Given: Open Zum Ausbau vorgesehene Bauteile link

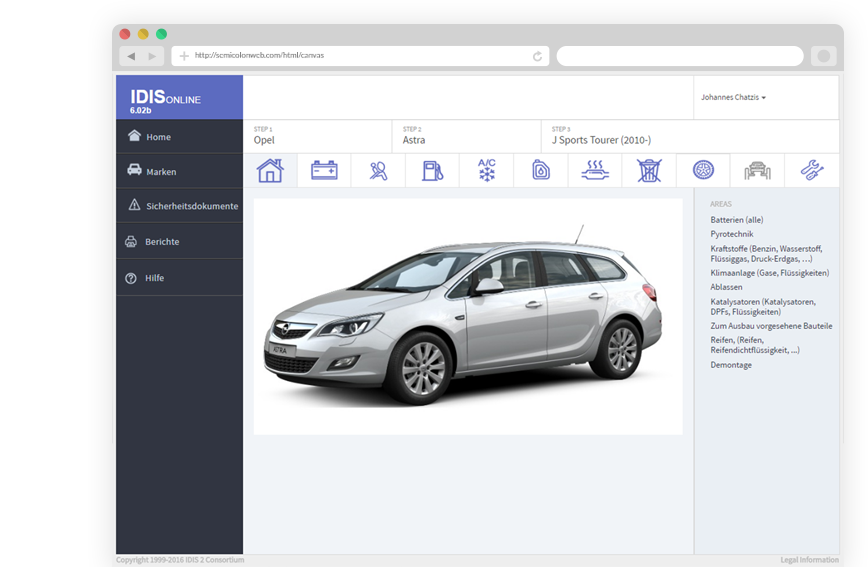Looking at the screenshot, I should (x=772, y=326).
